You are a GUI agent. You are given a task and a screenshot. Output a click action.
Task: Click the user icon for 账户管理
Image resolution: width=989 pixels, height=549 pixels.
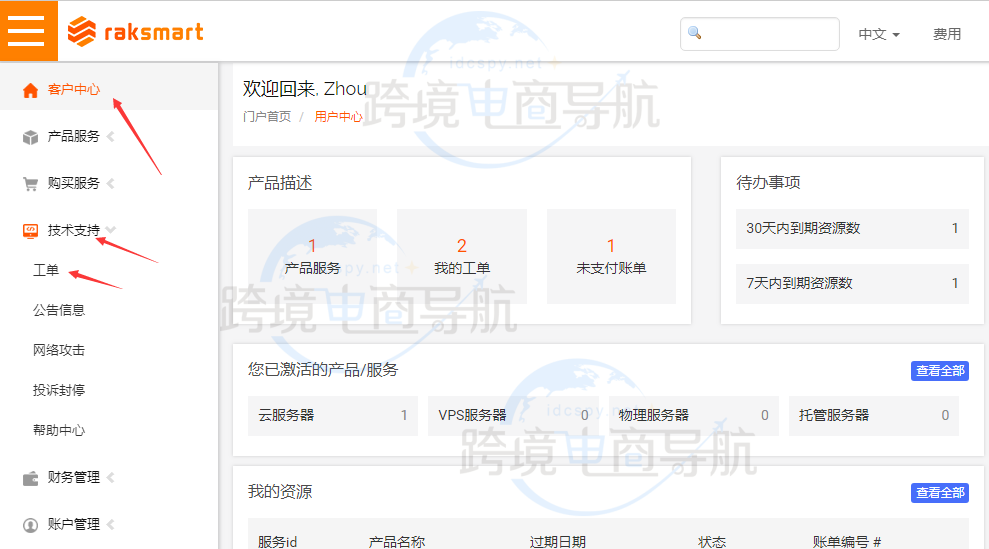pyautogui.click(x=30, y=525)
